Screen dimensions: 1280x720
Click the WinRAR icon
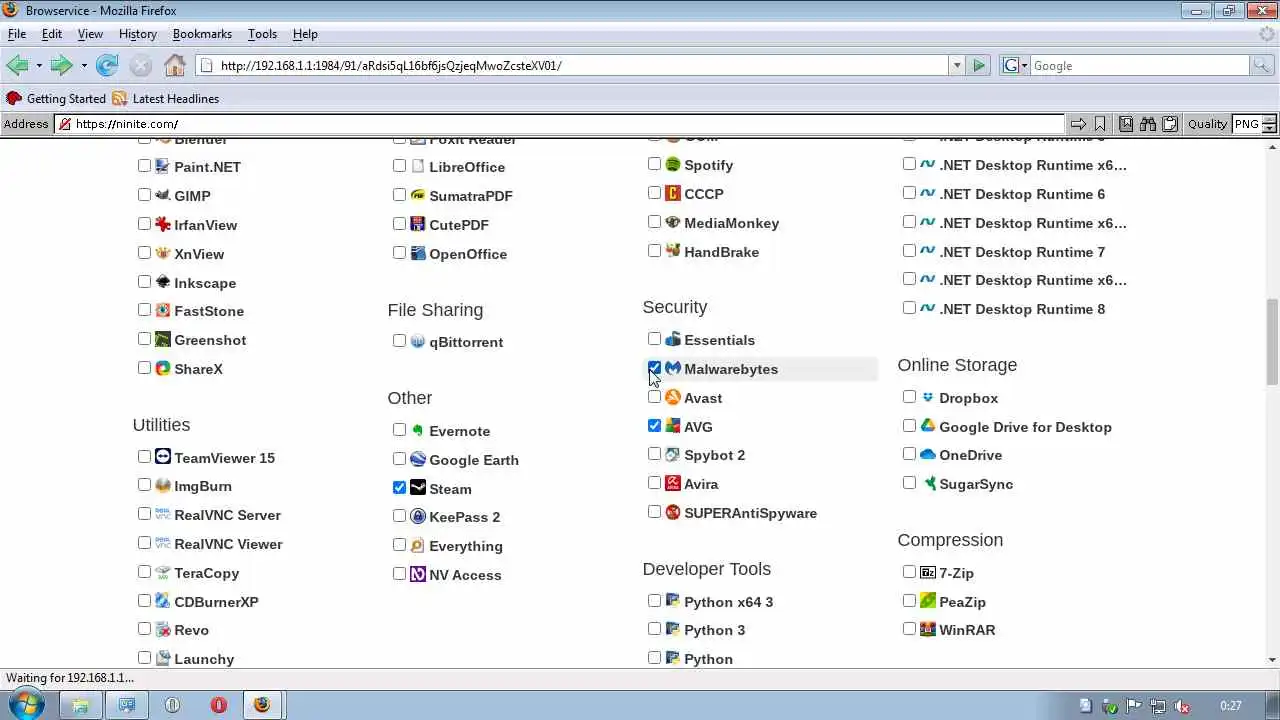coord(928,630)
